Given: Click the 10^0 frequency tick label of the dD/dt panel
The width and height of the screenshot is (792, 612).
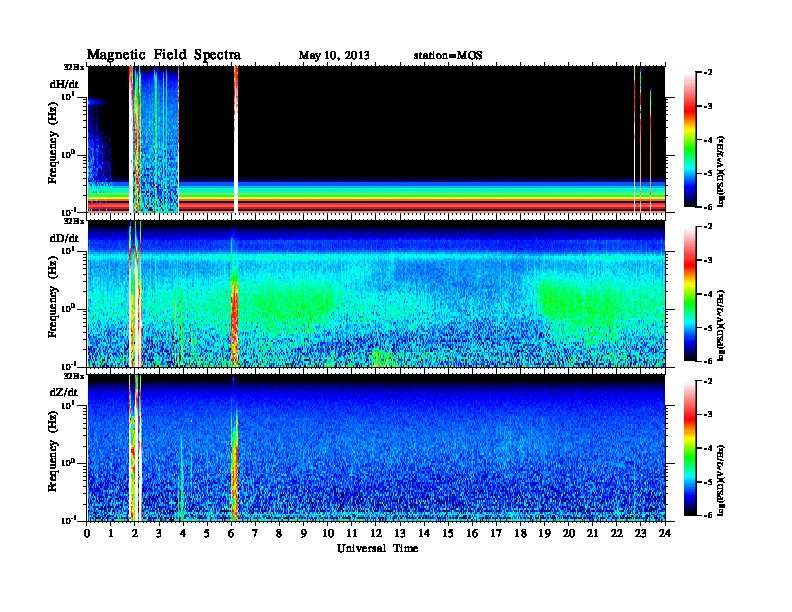Looking at the screenshot, I should [x=68, y=308].
